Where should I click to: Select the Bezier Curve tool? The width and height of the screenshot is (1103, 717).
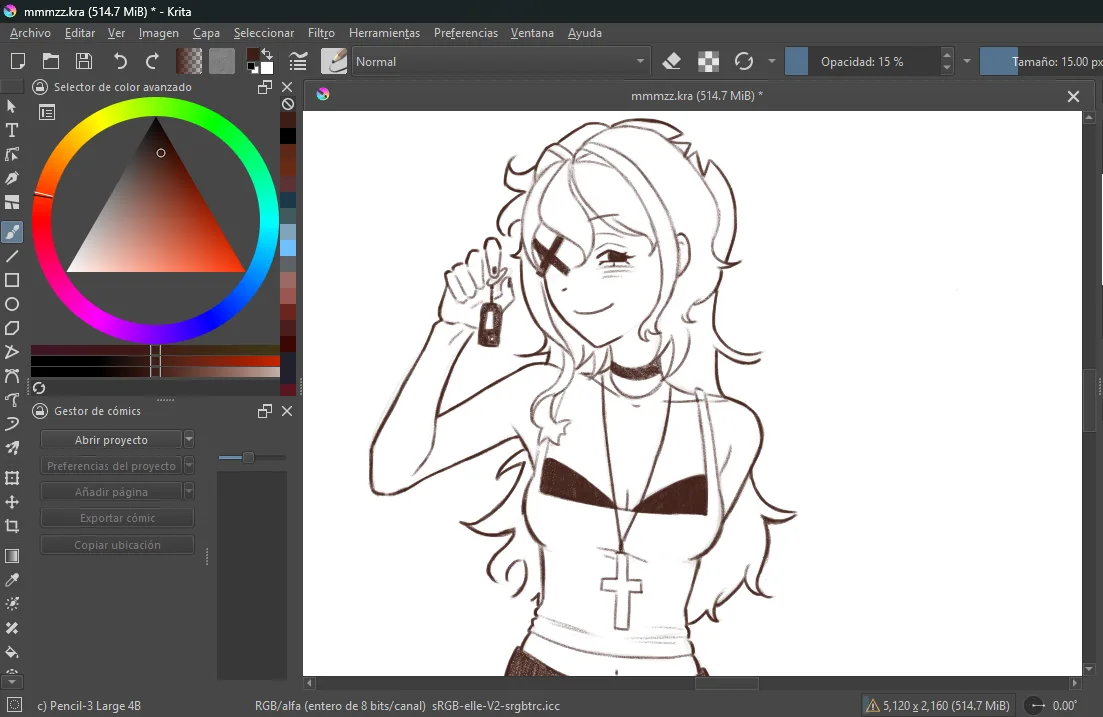pos(11,376)
